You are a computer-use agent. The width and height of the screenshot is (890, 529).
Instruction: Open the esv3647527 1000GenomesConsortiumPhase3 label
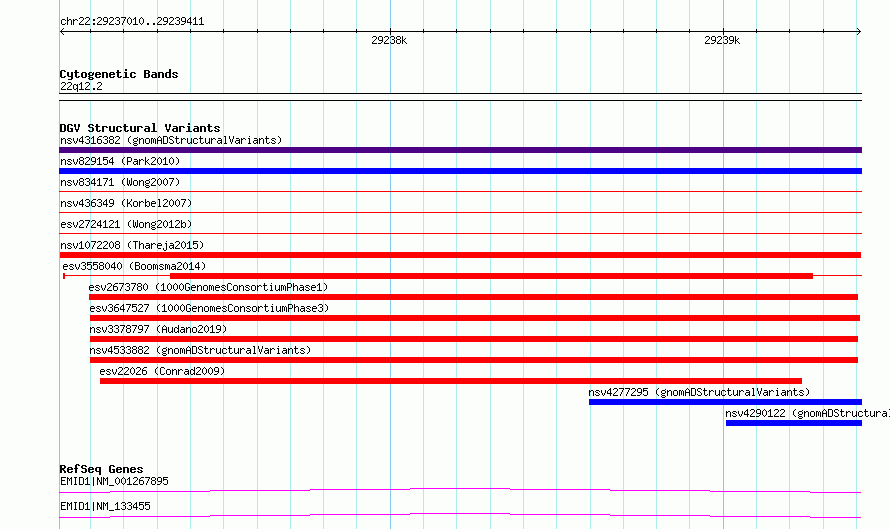[209, 308]
